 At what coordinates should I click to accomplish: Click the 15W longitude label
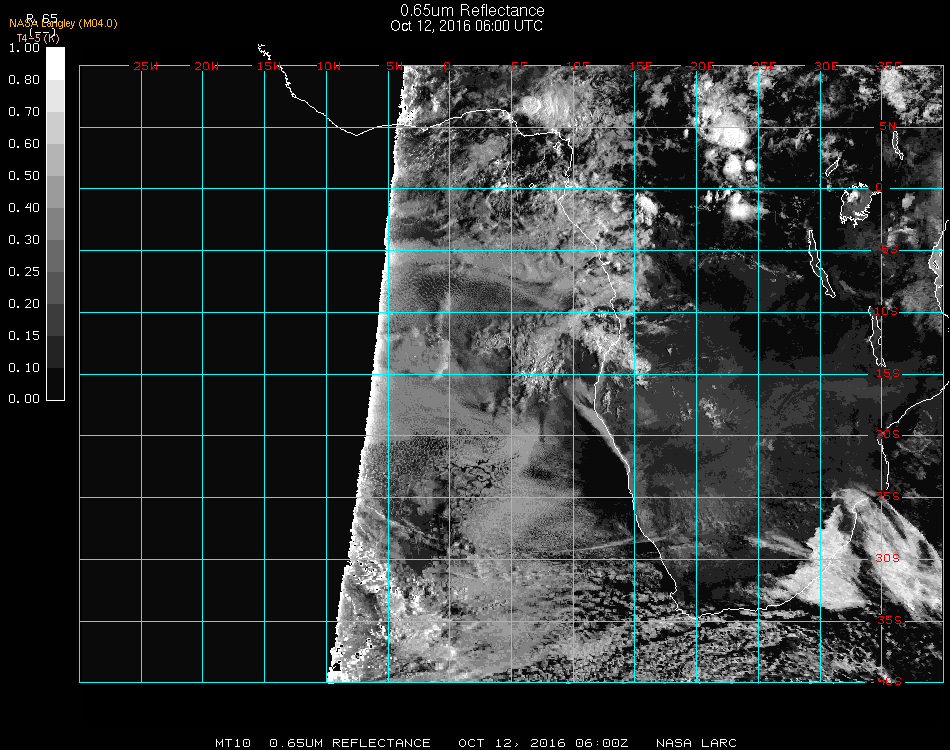point(269,66)
